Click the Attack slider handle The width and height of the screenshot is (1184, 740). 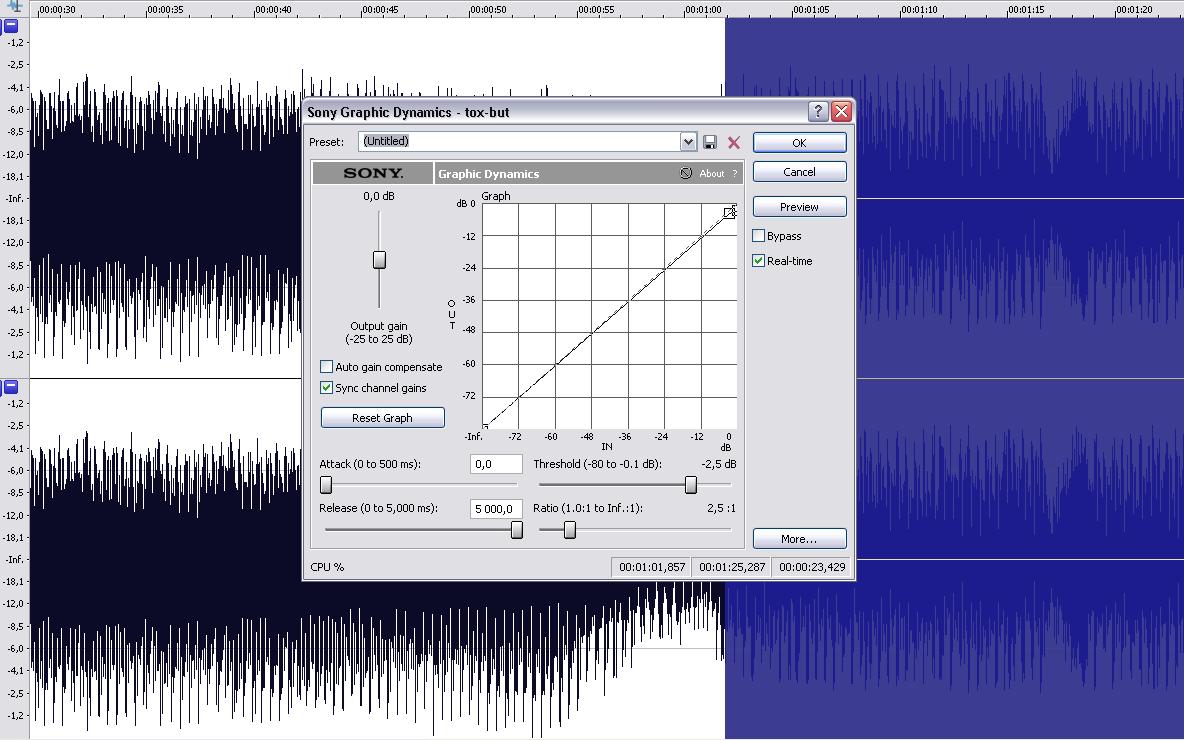coord(326,485)
